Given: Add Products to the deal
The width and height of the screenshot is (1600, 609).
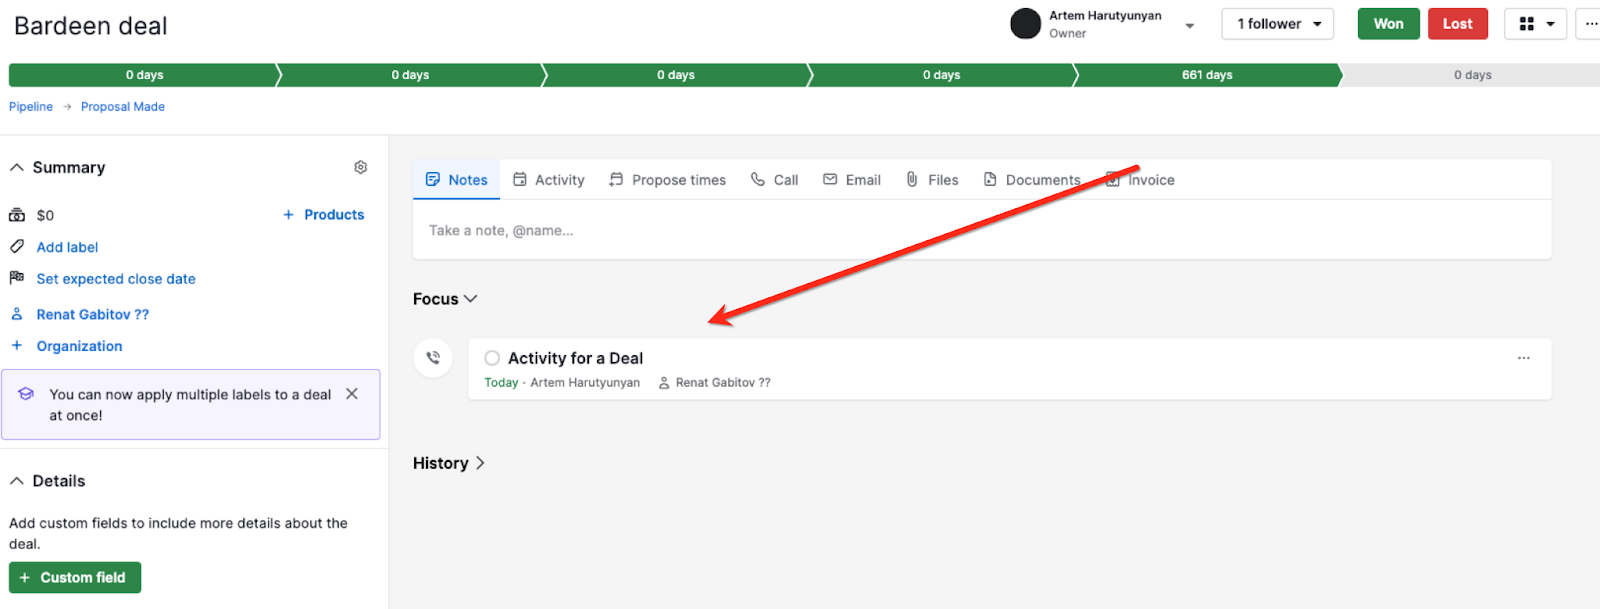Looking at the screenshot, I should [x=324, y=215].
